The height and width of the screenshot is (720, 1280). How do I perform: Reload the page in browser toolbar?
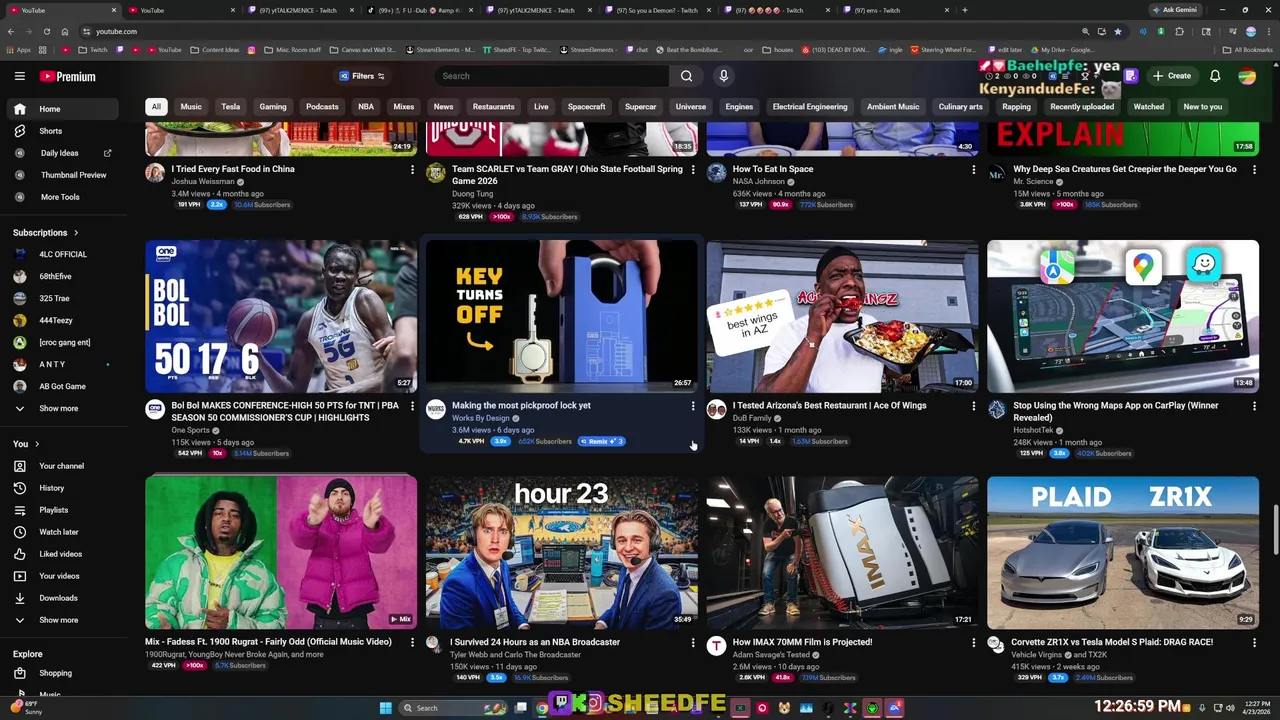pyautogui.click(x=46, y=31)
